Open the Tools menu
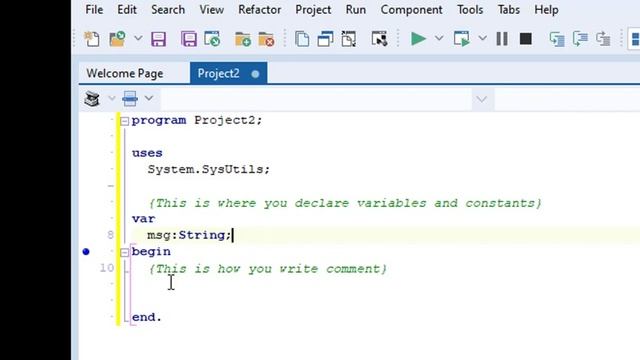Viewport: 640px width, 360px height. [x=470, y=10]
